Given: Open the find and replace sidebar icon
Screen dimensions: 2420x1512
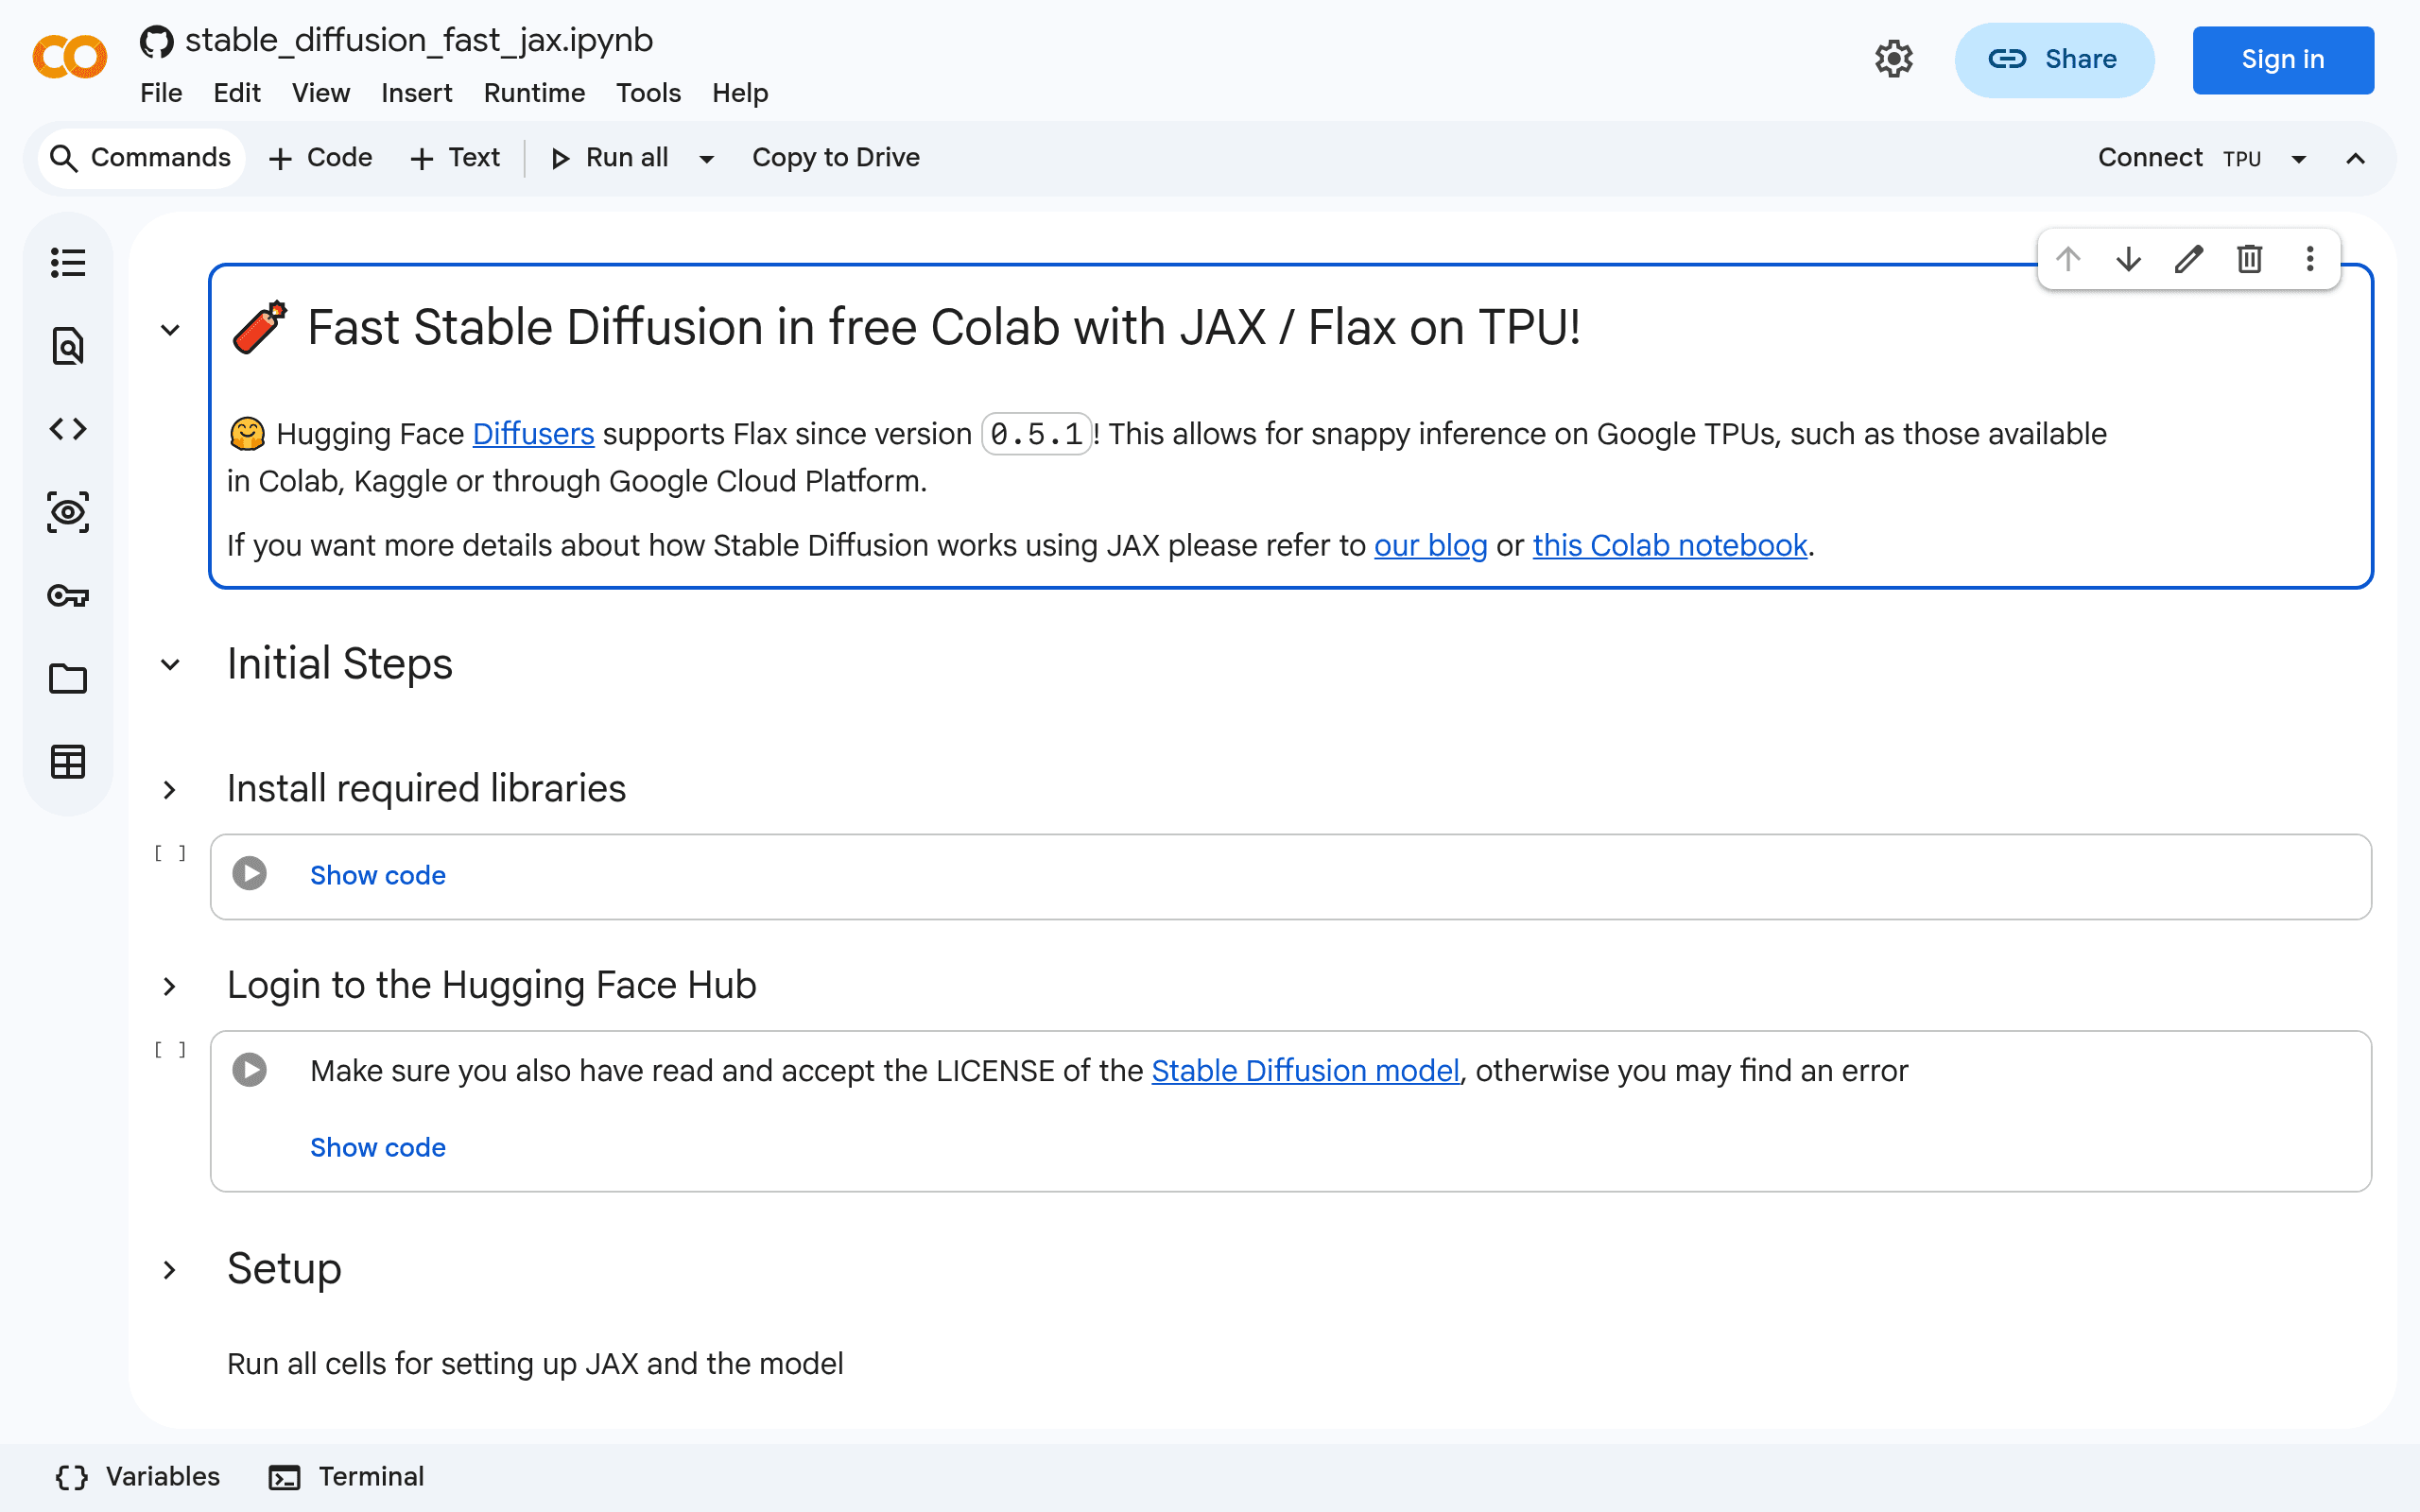Looking at the screenshot, I should pyautogui.click(x=68, y=346).
